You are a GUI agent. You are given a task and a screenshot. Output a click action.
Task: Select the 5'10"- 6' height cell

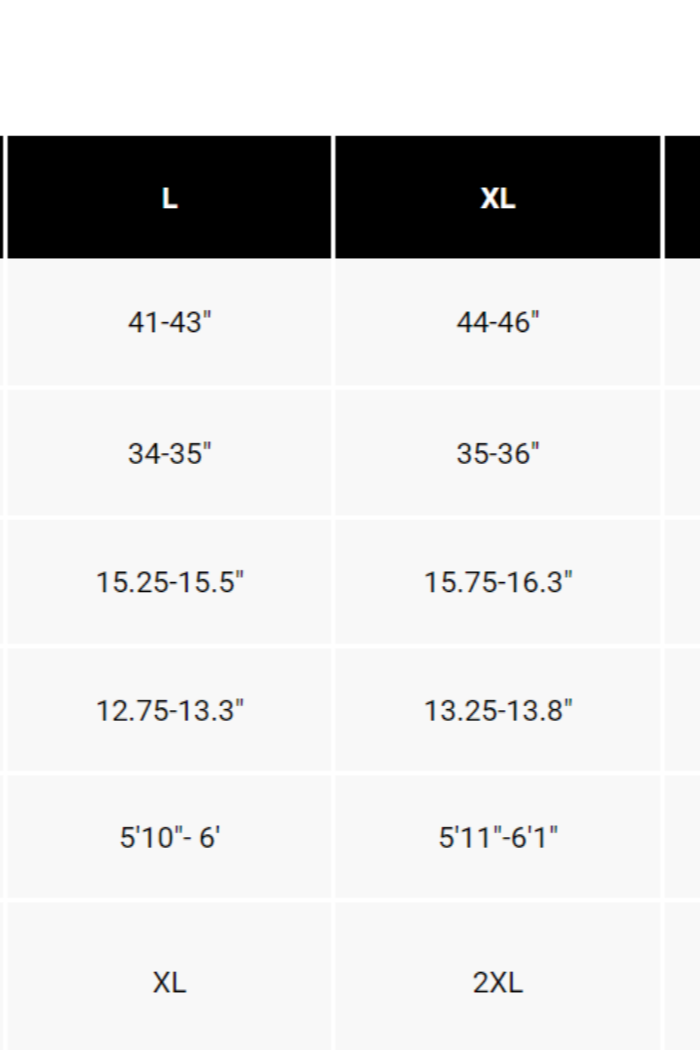pyautogui.click(x=169, y=837)
